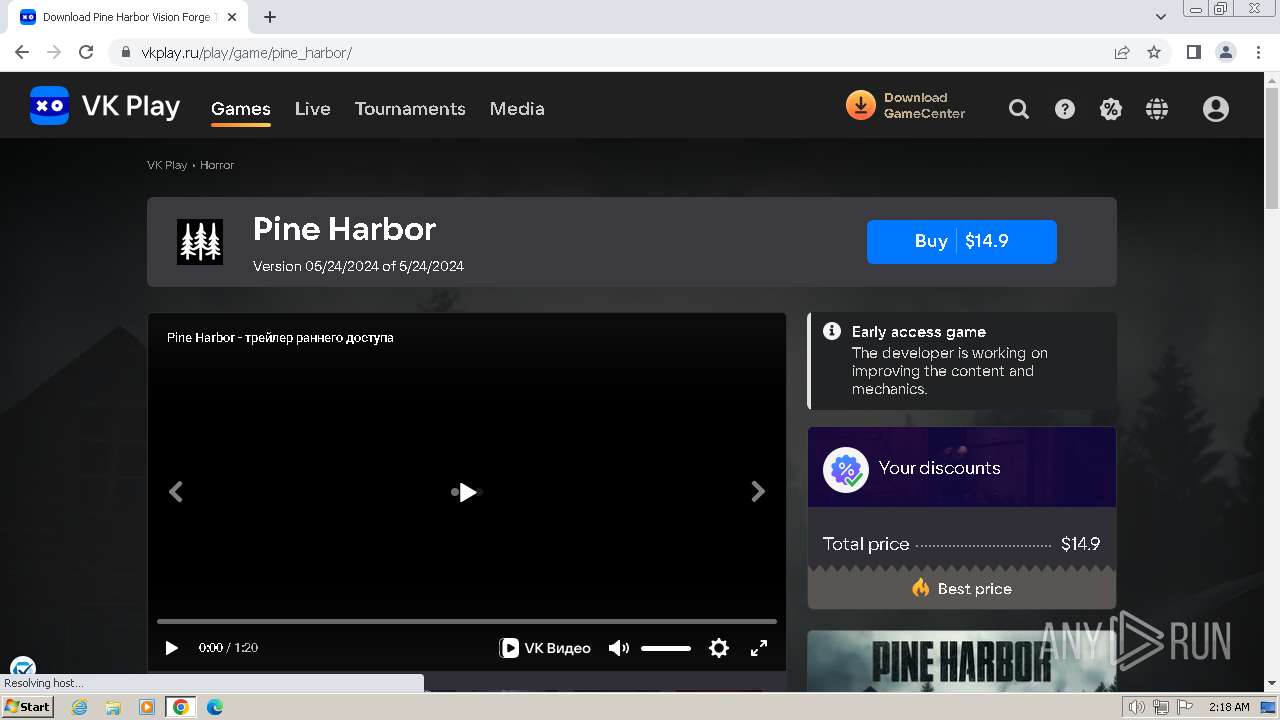Open language globe icon

pyautogui.click(x=1157, y=109)
